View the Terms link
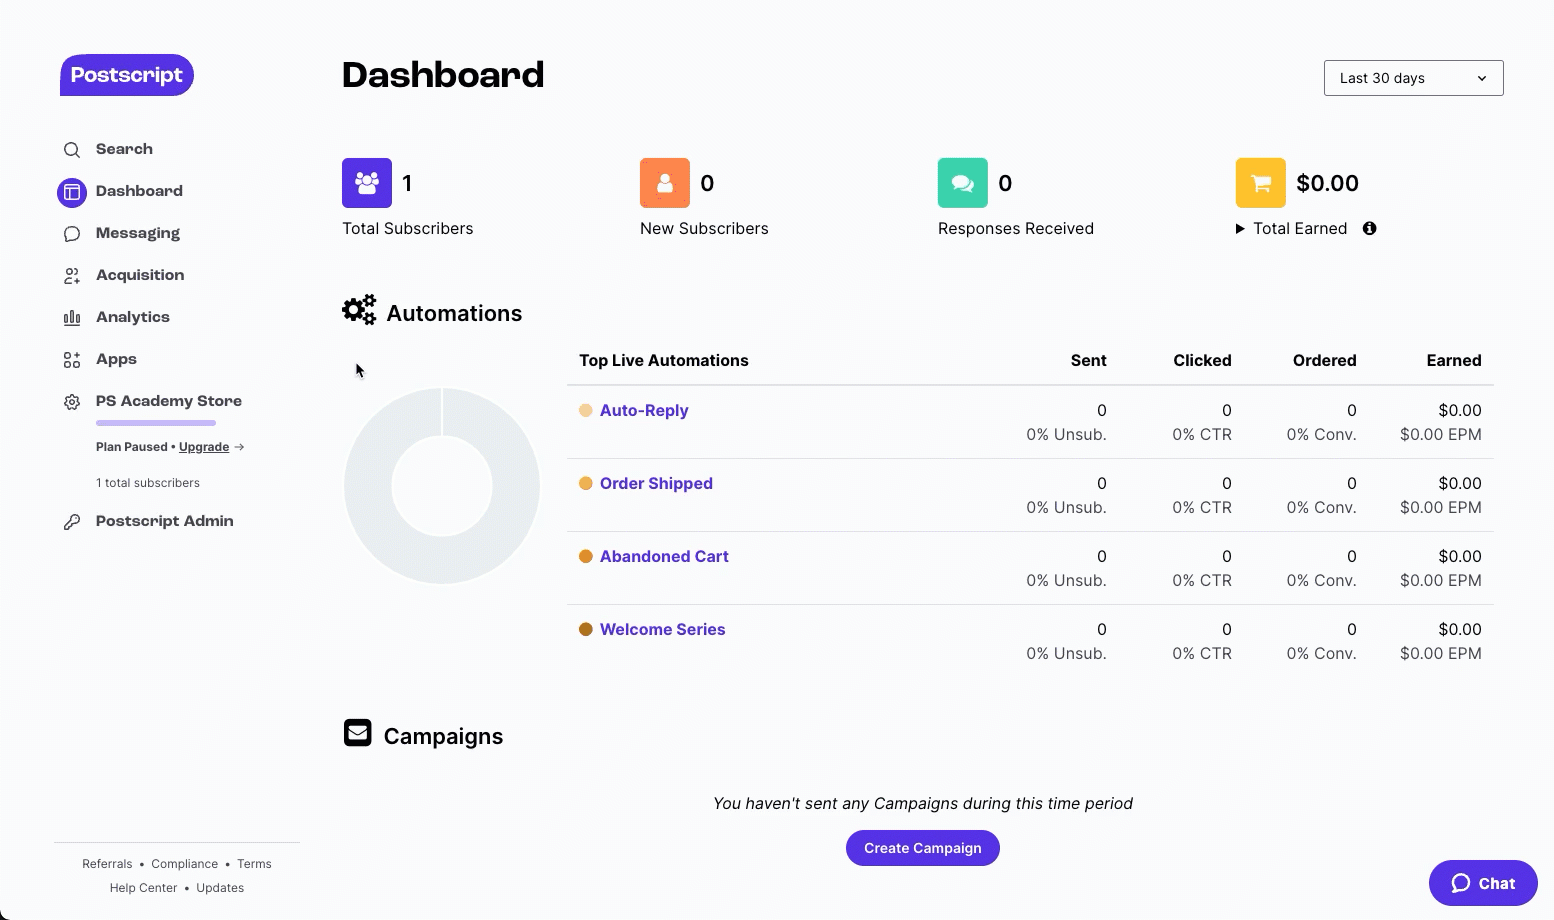 click(x=254, y=864)
